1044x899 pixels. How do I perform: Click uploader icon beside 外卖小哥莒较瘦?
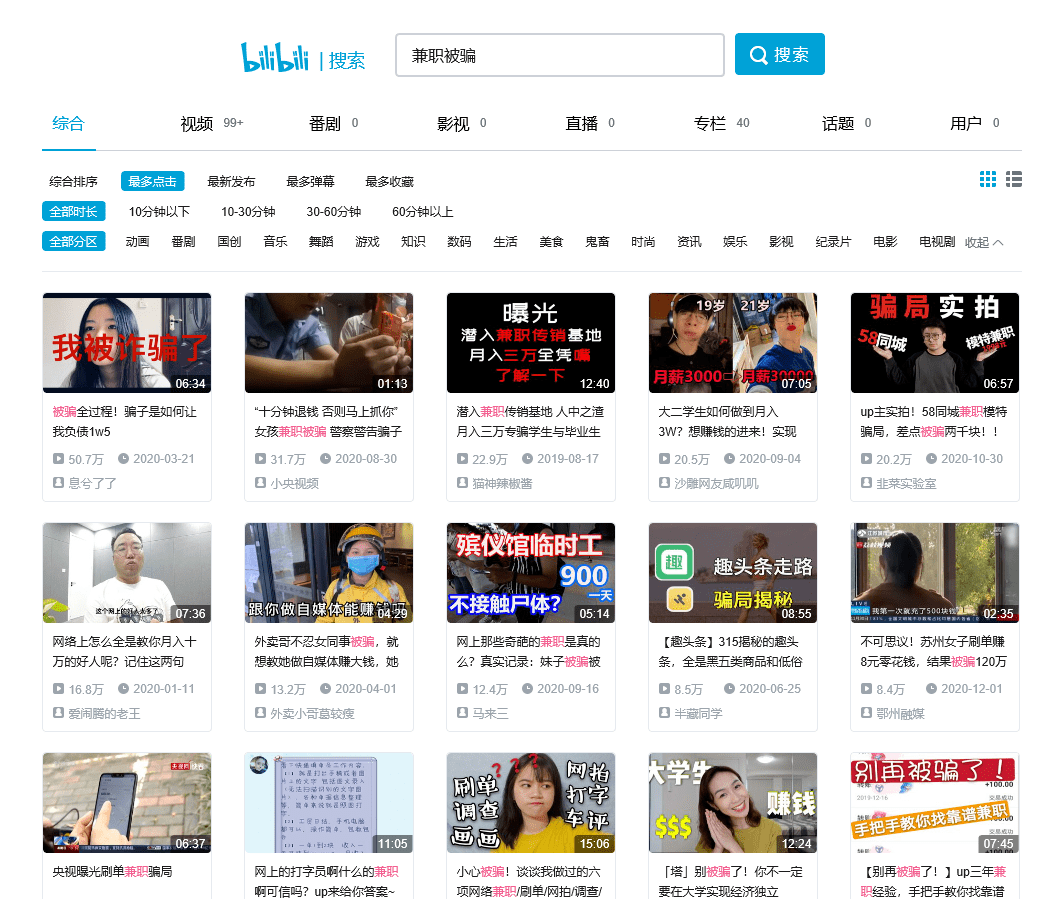click(x=260, y=713)
